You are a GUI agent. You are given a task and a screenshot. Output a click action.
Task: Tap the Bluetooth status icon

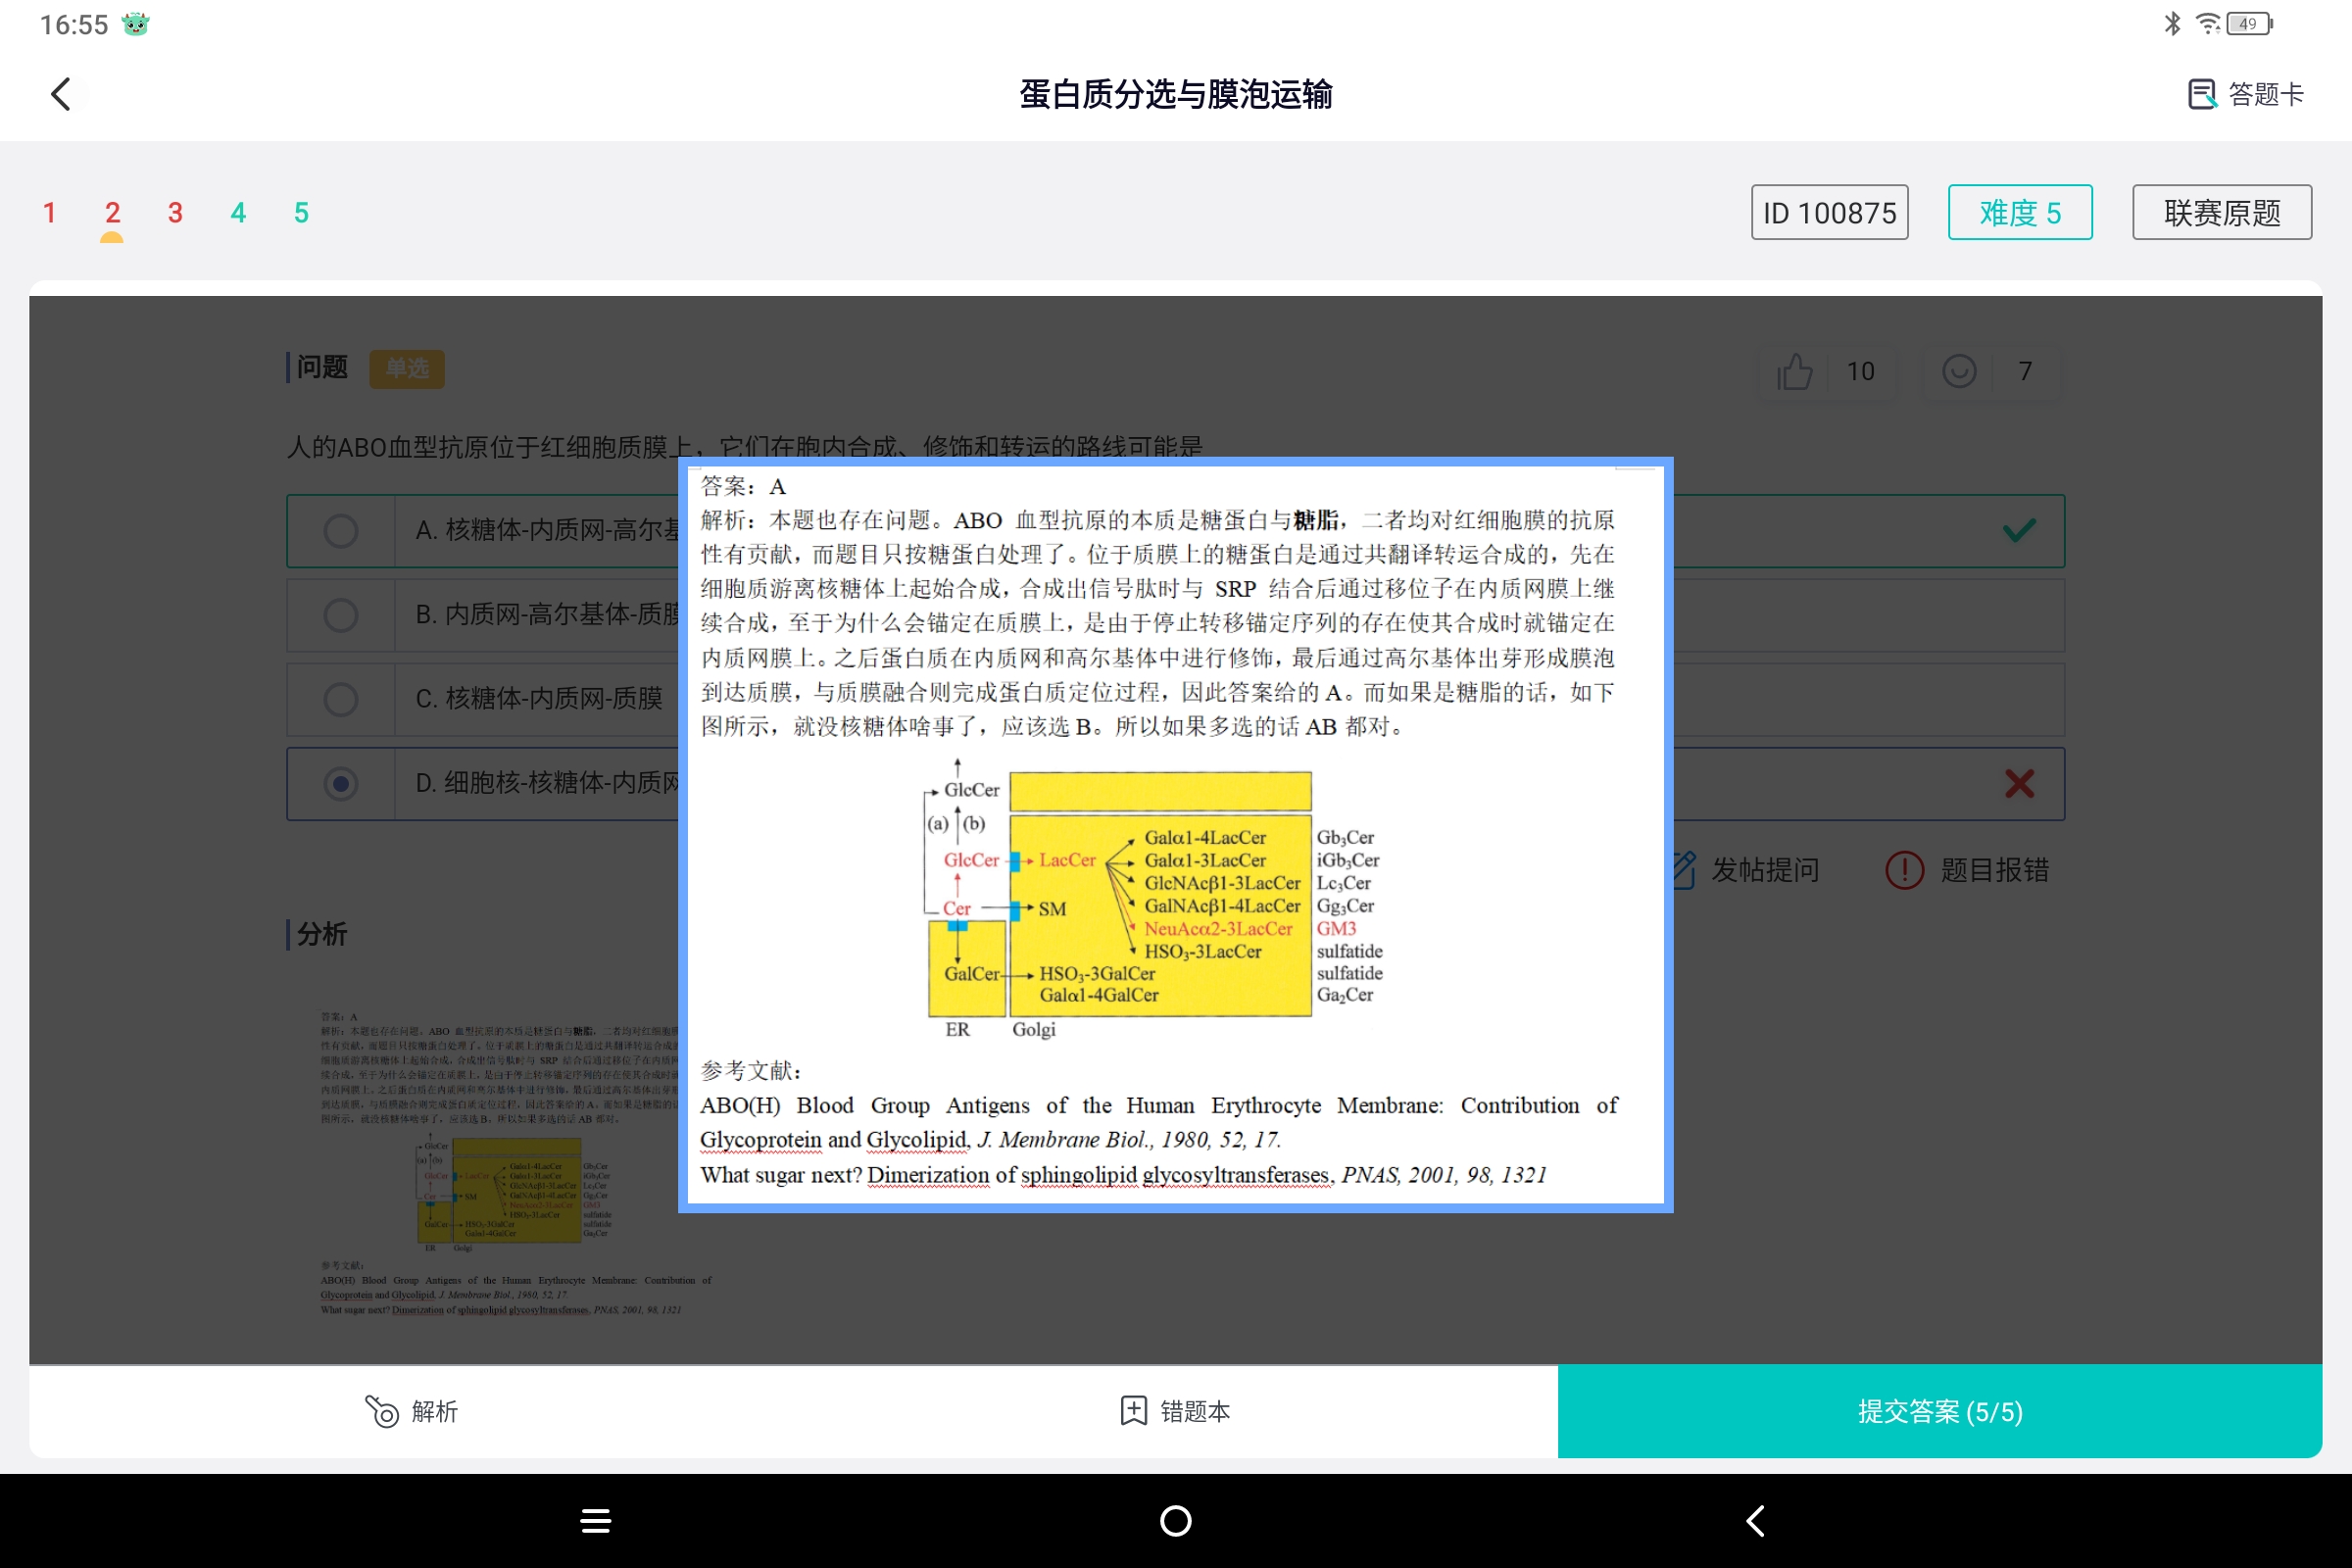[x=2172, y=24]
